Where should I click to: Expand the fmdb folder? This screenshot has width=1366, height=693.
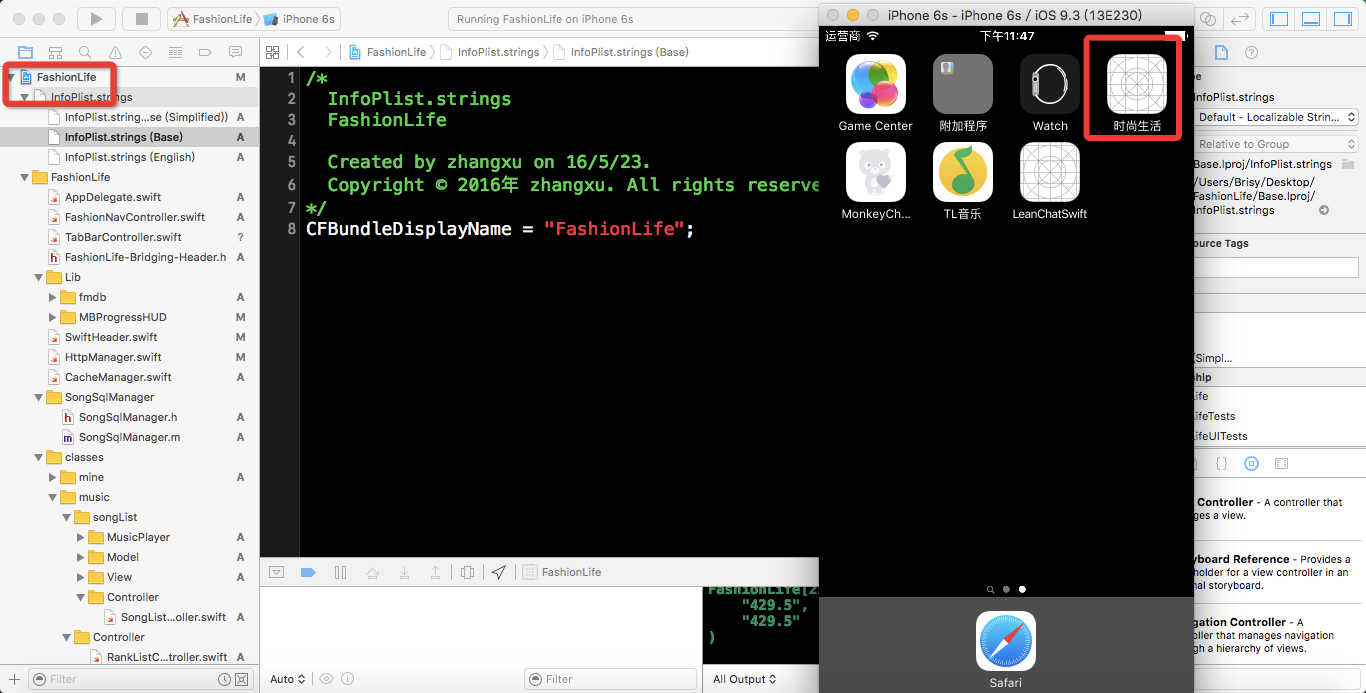coord(52,297)
